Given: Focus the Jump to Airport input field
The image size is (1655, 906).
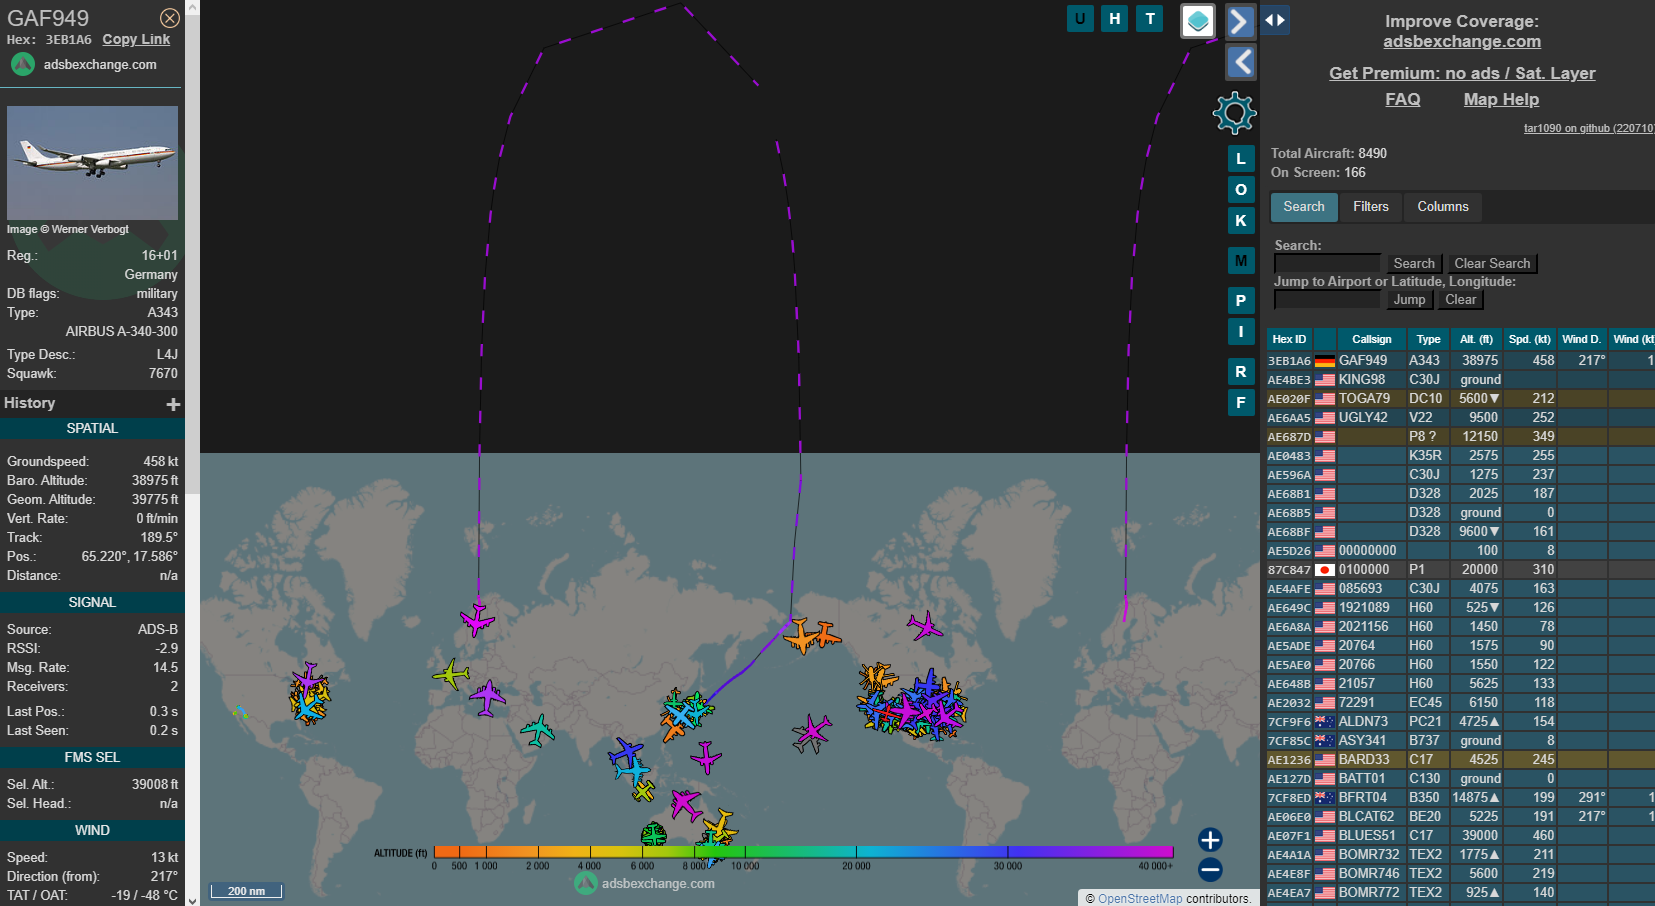Looking at the screenshot, I should tap(1327, 299).
